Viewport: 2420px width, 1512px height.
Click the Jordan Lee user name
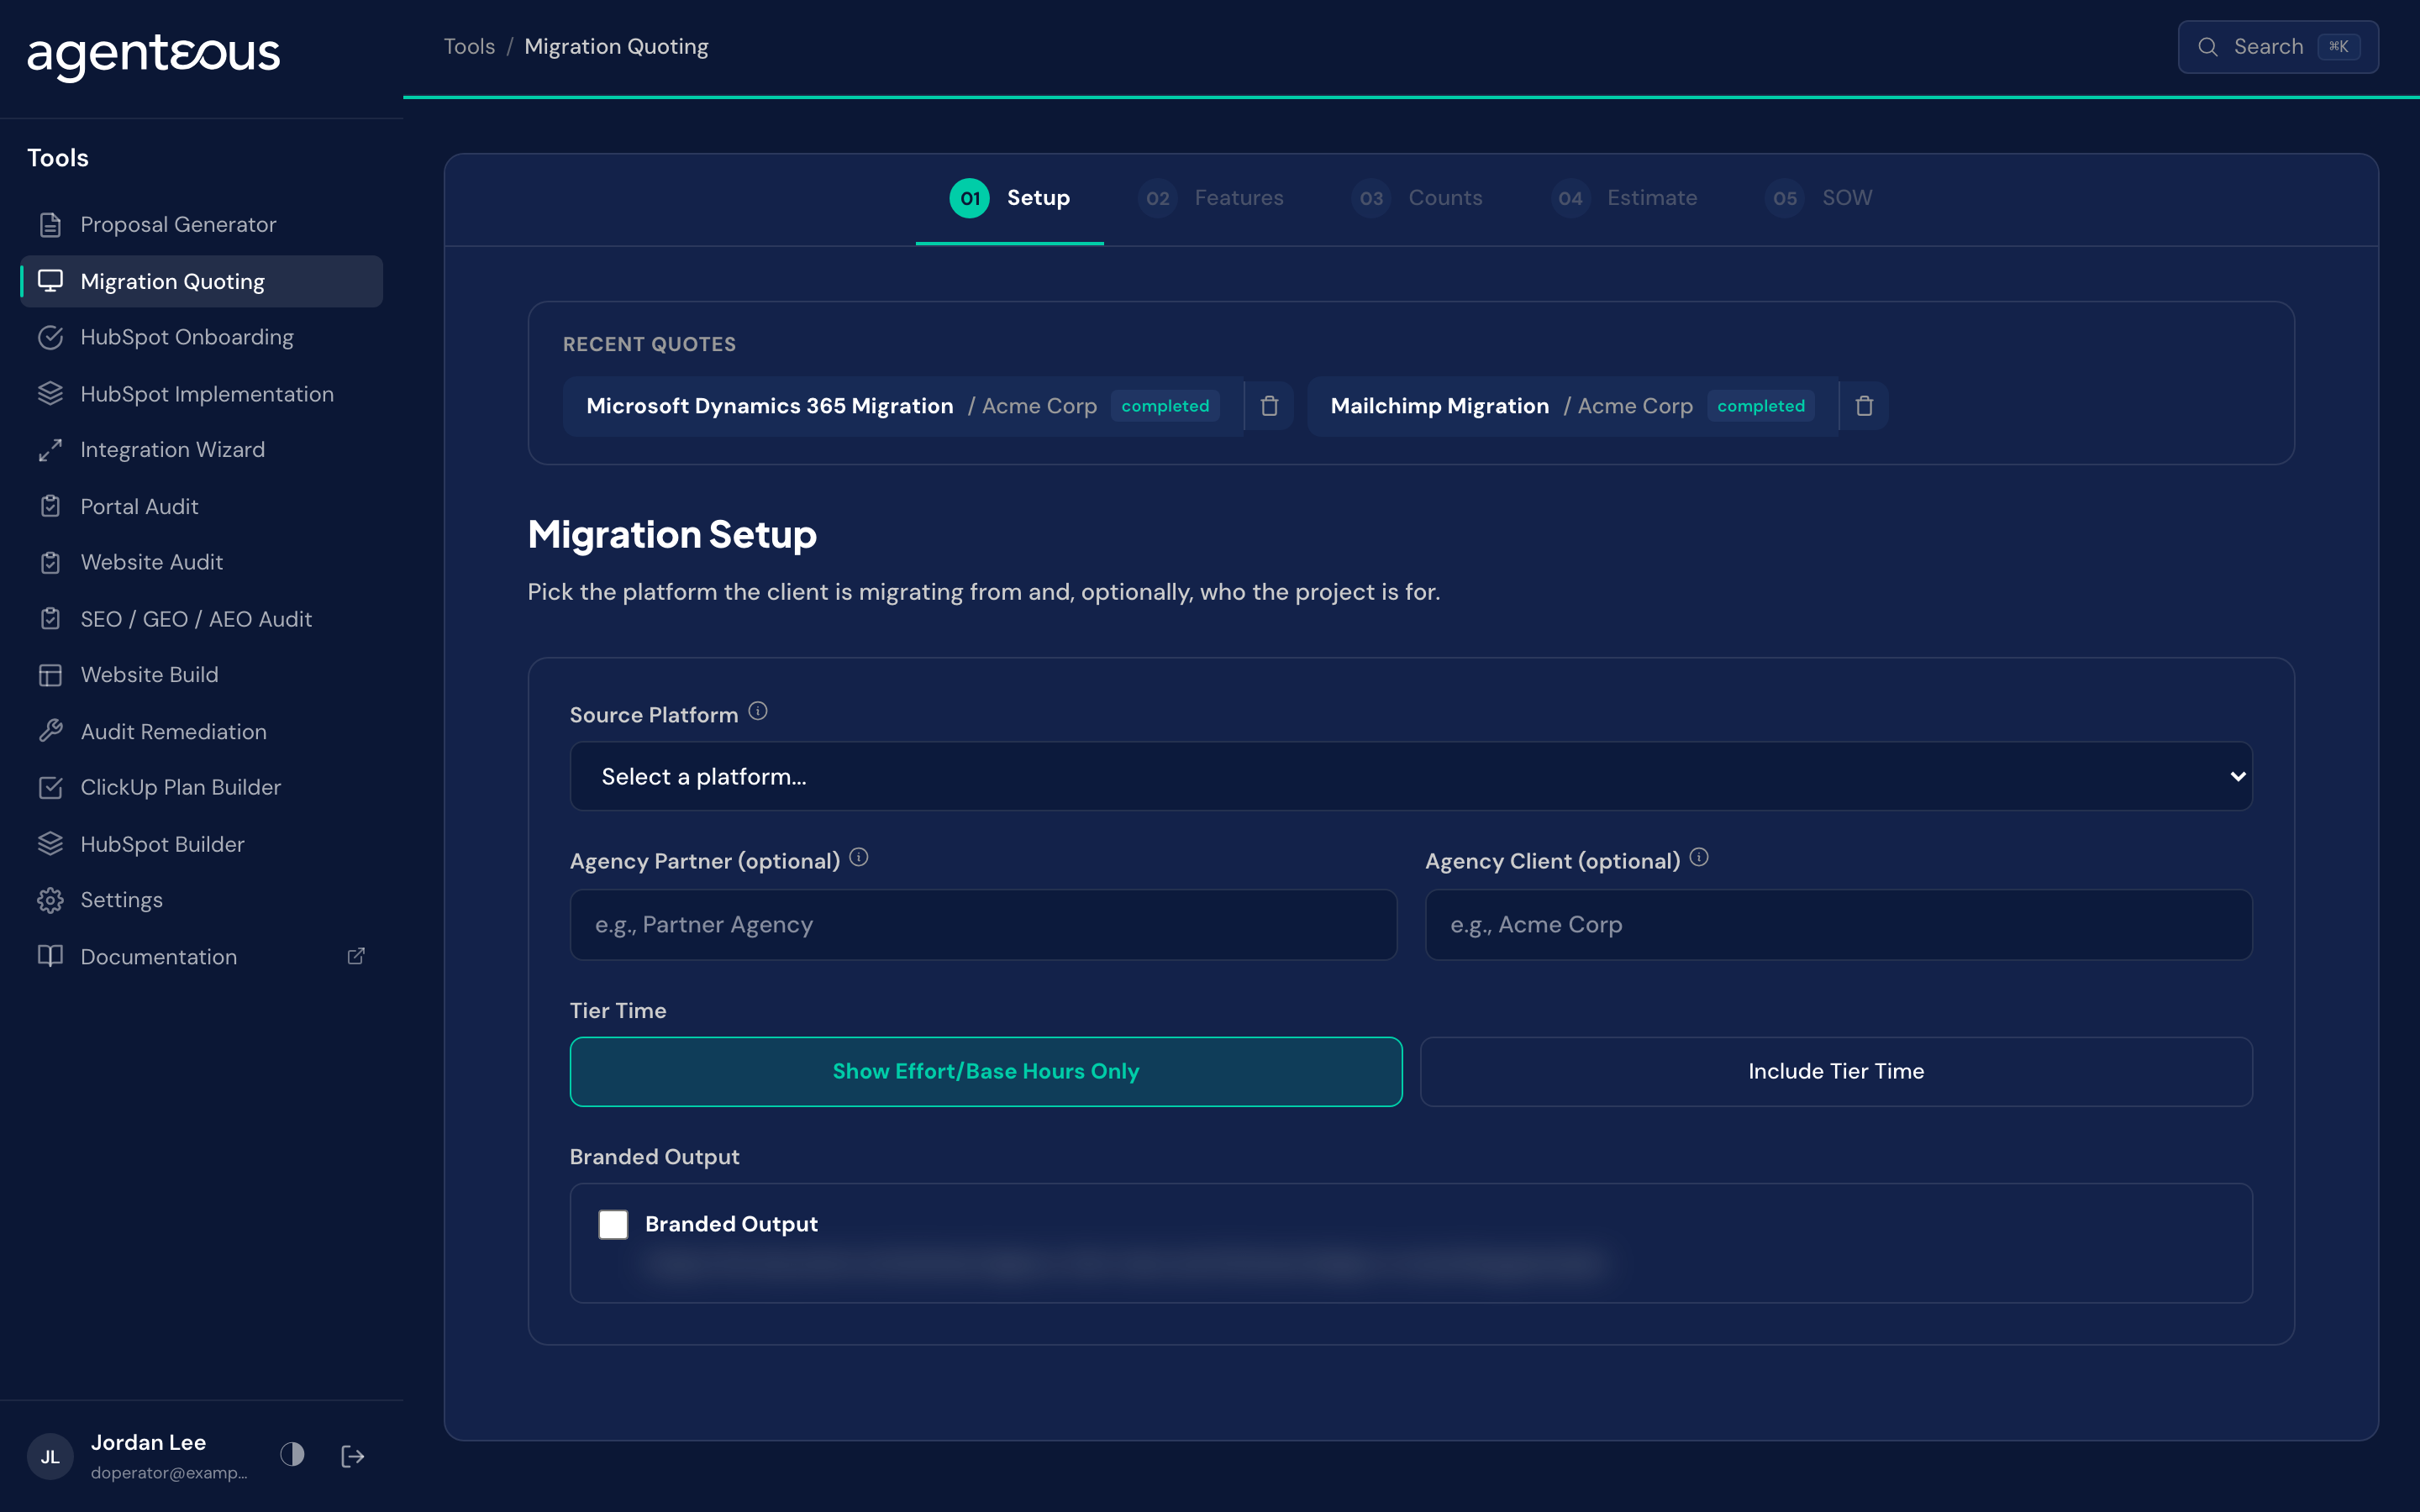(148, 1442)
